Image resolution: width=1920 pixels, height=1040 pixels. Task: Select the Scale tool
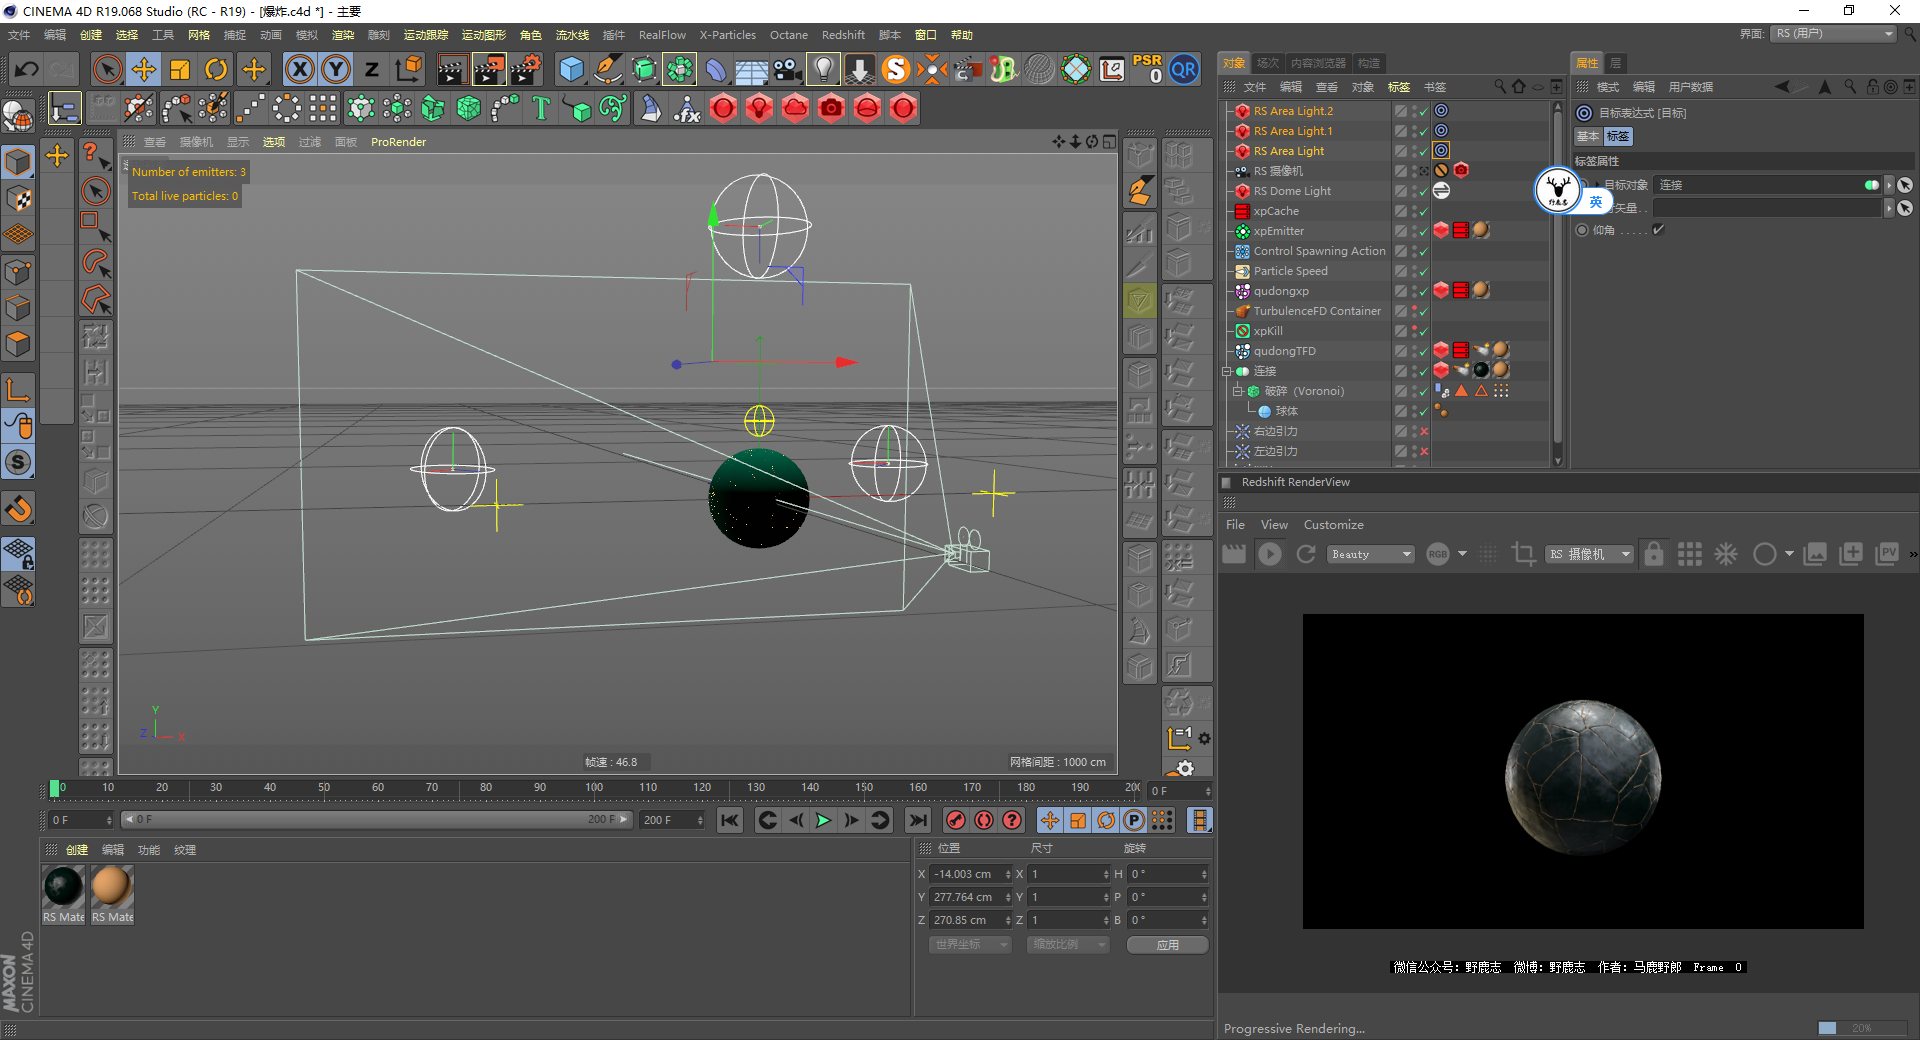pyautogui.click(x=180, y=69)
